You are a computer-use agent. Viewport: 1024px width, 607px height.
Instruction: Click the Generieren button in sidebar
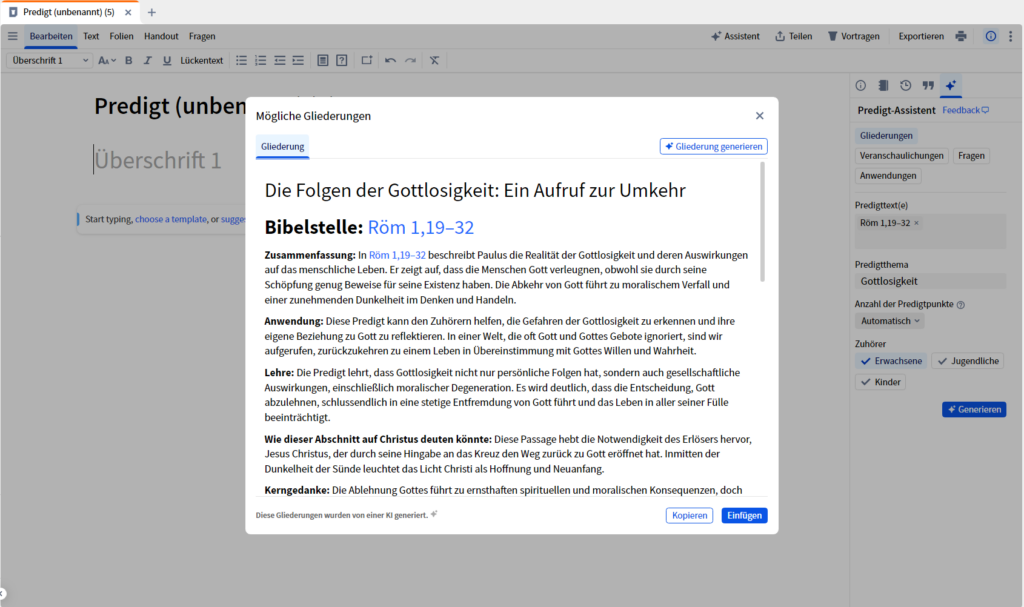click(974, 409)
